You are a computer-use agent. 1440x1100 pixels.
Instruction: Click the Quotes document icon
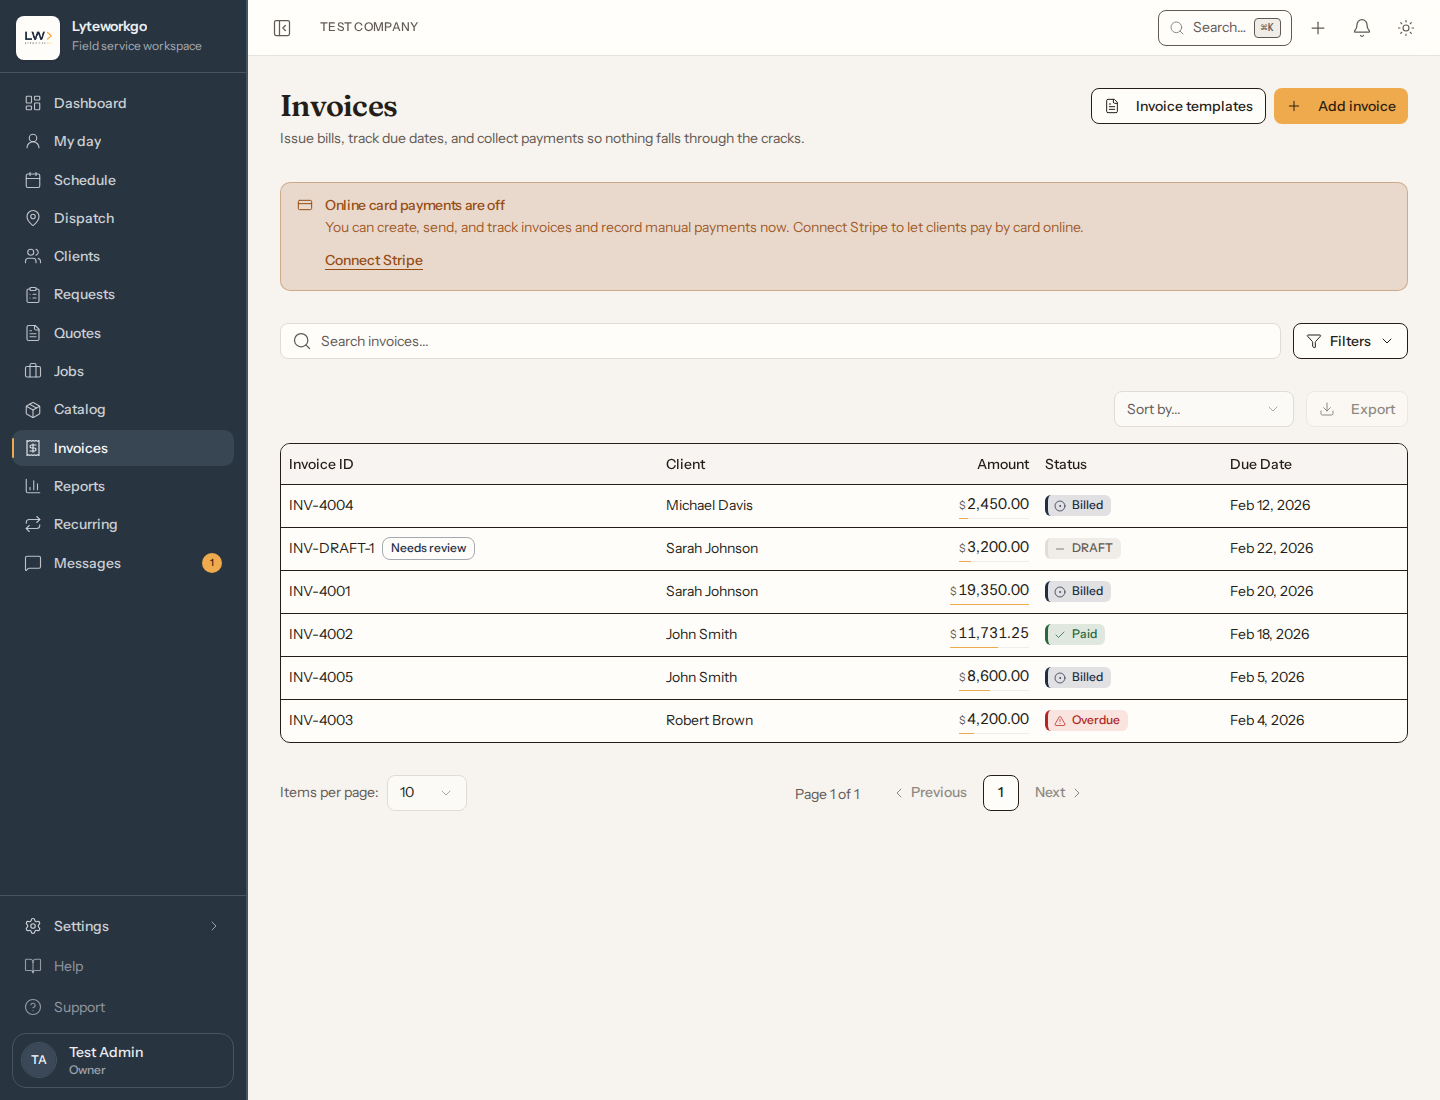tap(33, 333)
